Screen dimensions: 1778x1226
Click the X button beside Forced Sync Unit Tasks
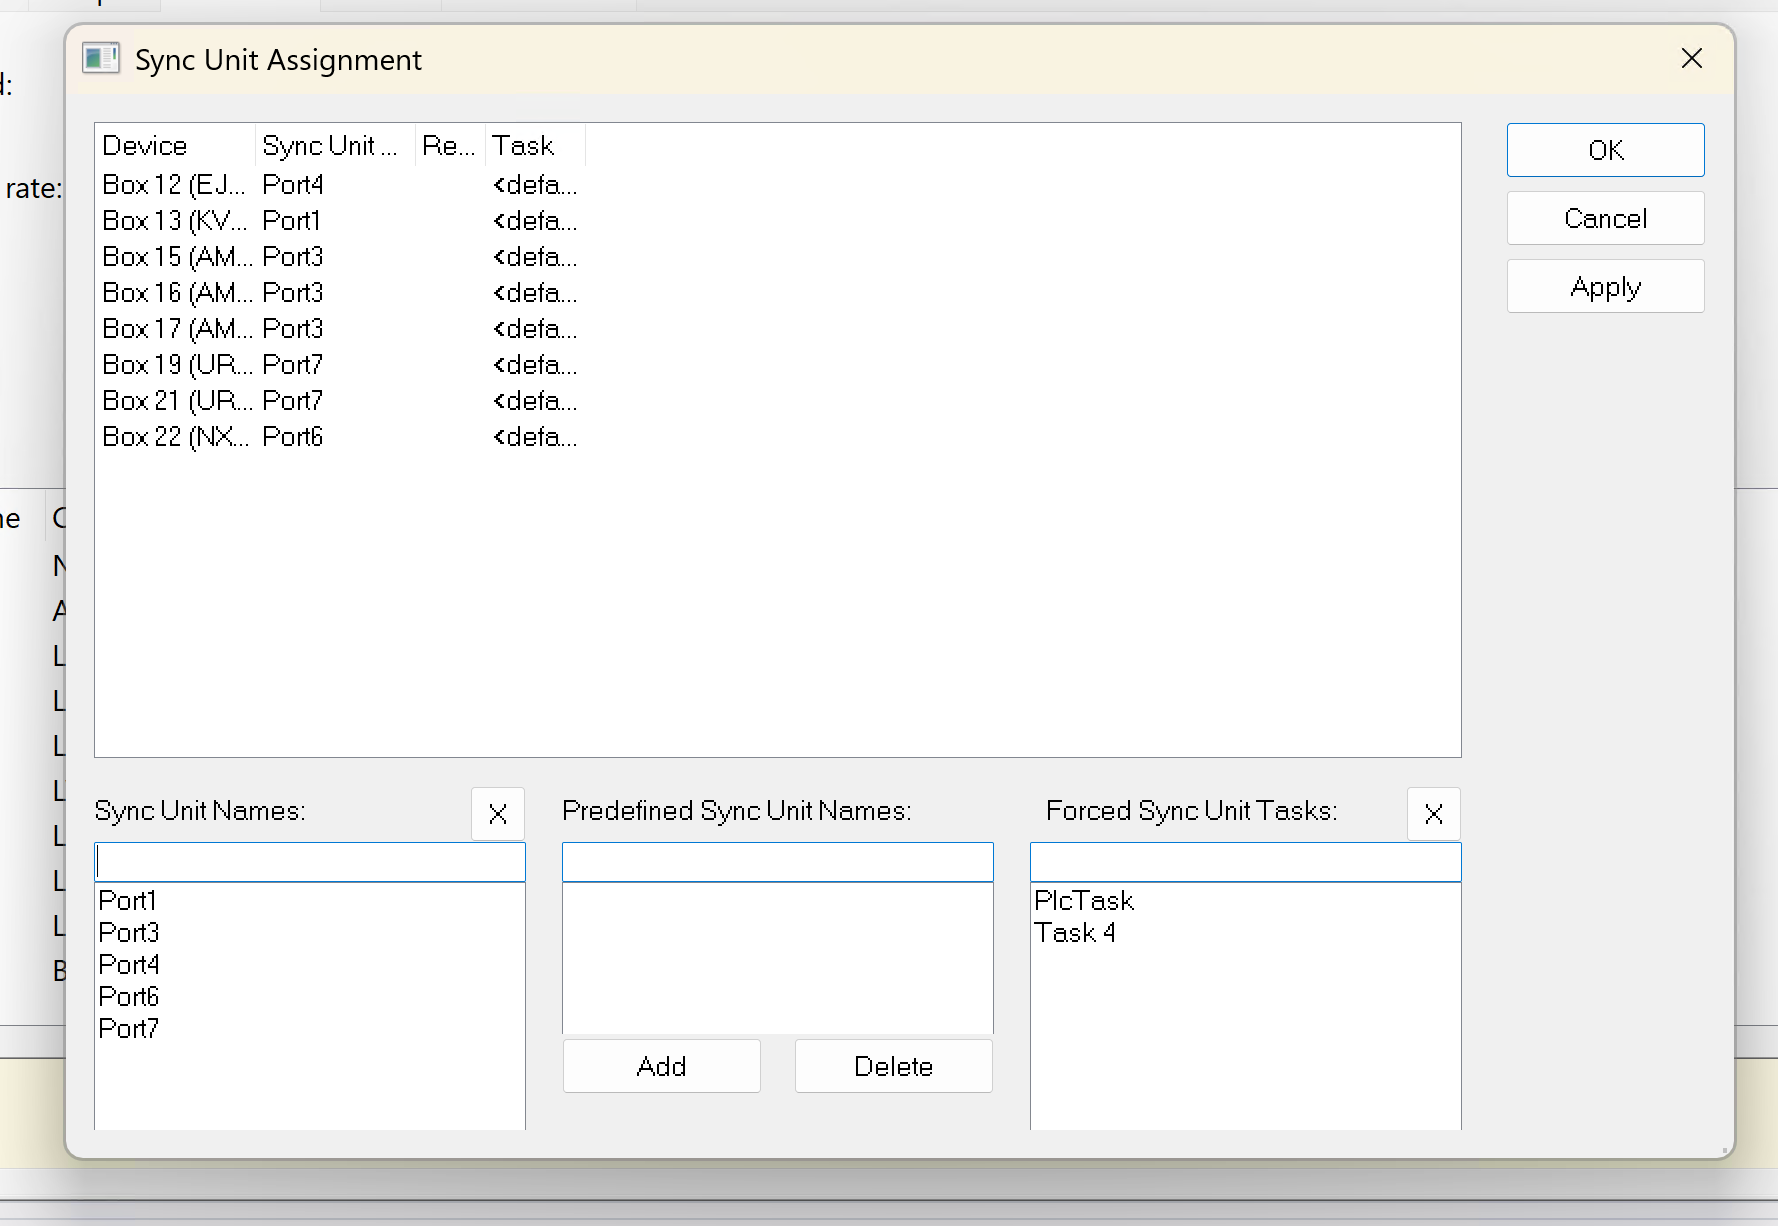(1433, 814)
